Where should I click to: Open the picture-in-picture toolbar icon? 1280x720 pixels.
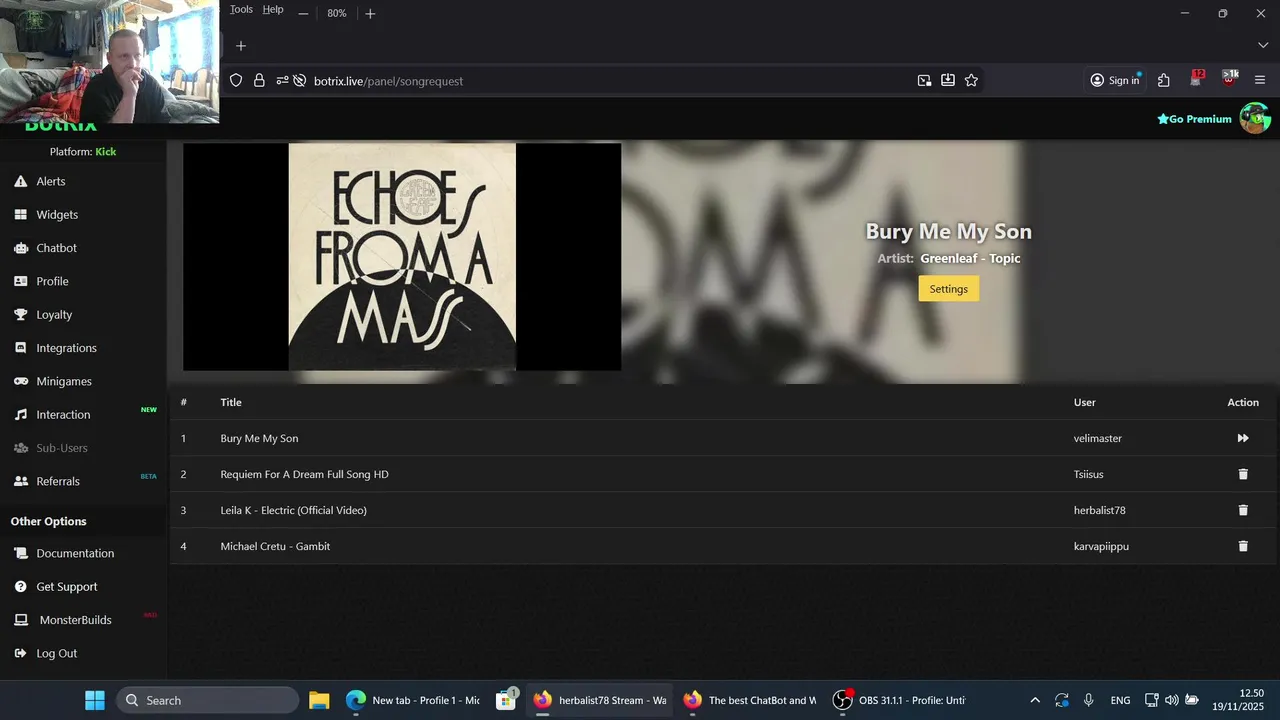924,81
